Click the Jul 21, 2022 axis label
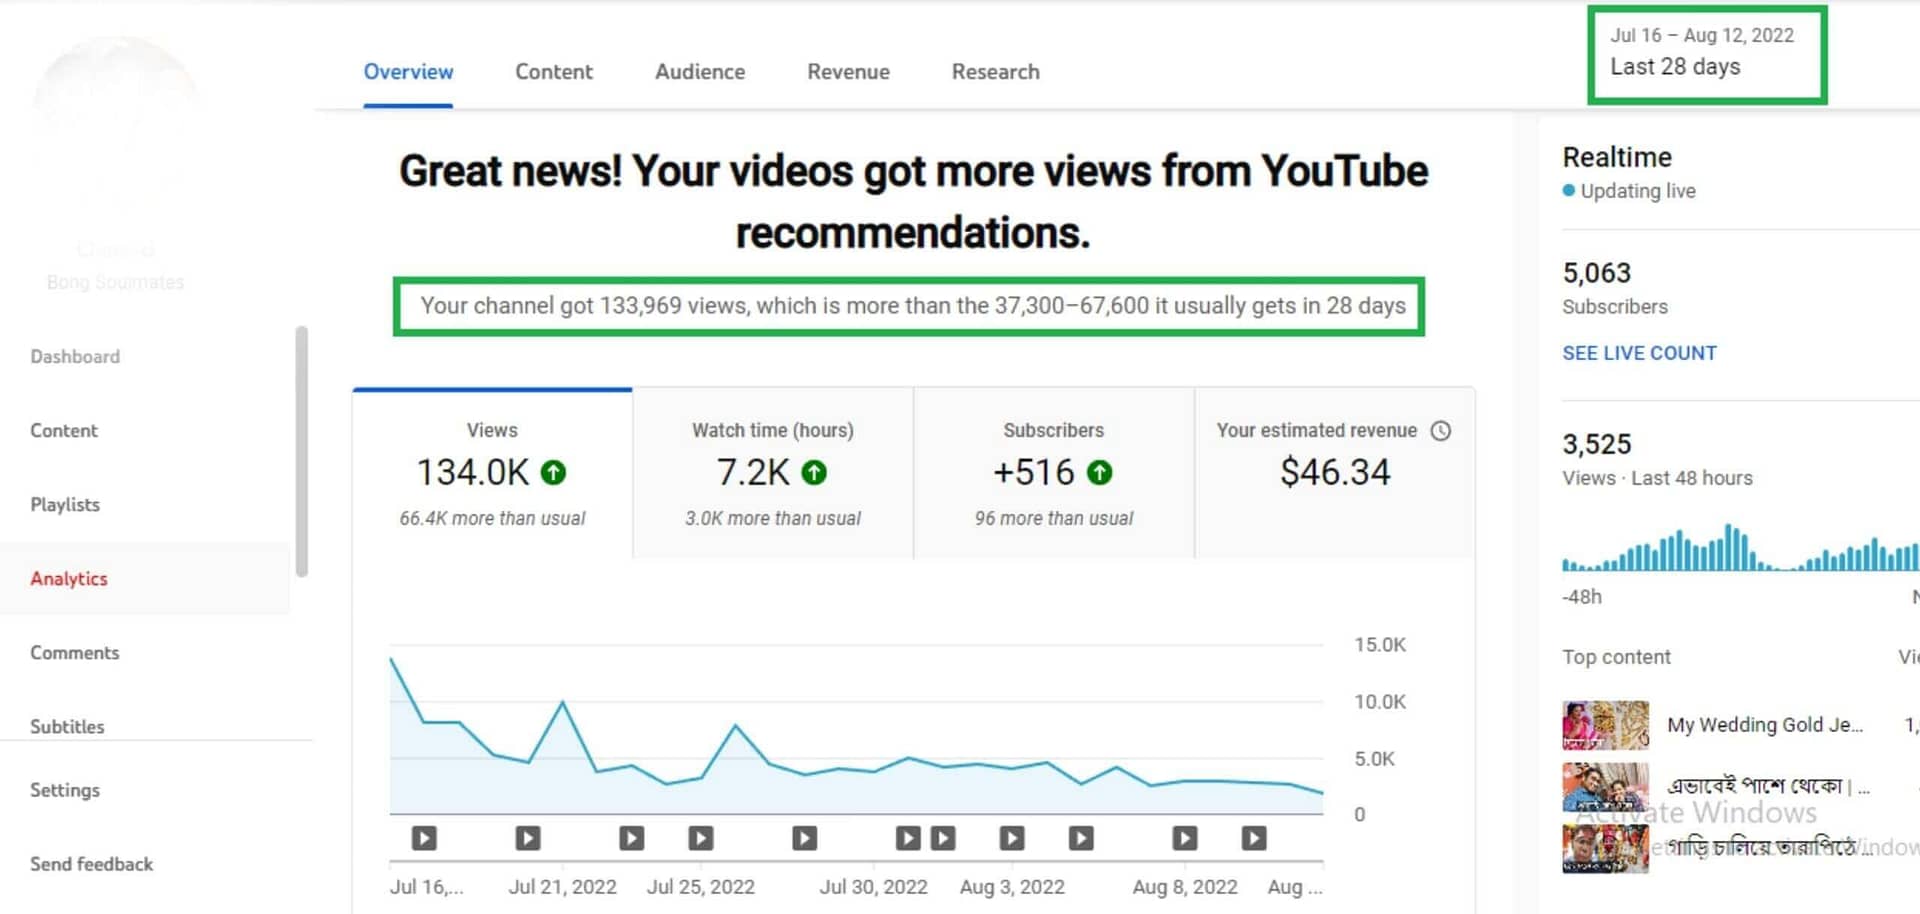This screenshot has height=914, width=1920. (x=562, y=887)
